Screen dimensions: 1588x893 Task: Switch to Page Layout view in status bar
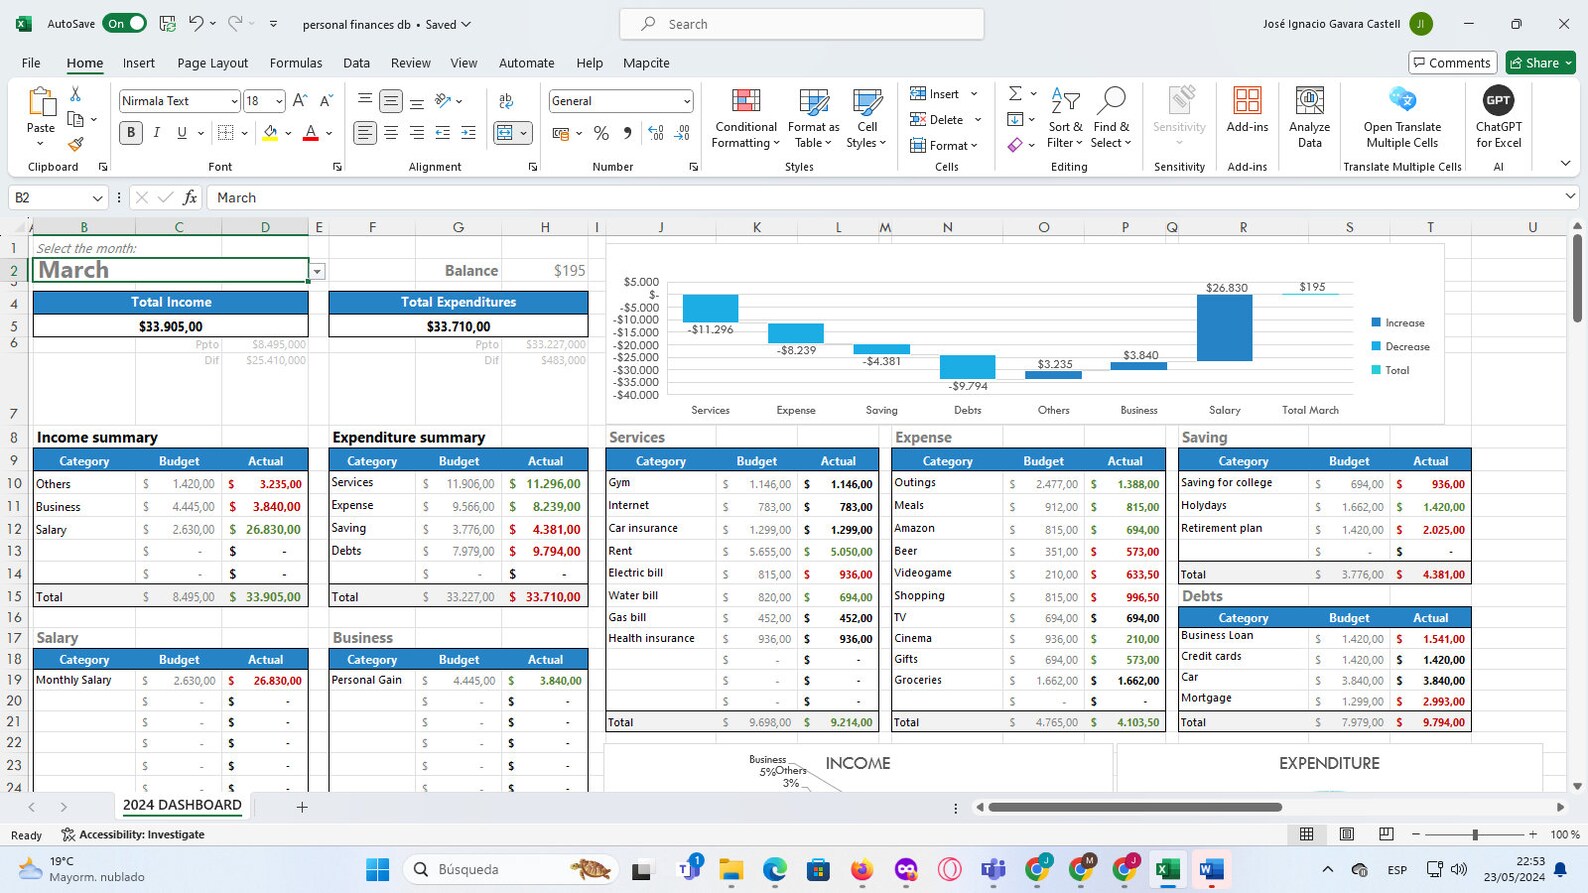[x=1346, y=834]
